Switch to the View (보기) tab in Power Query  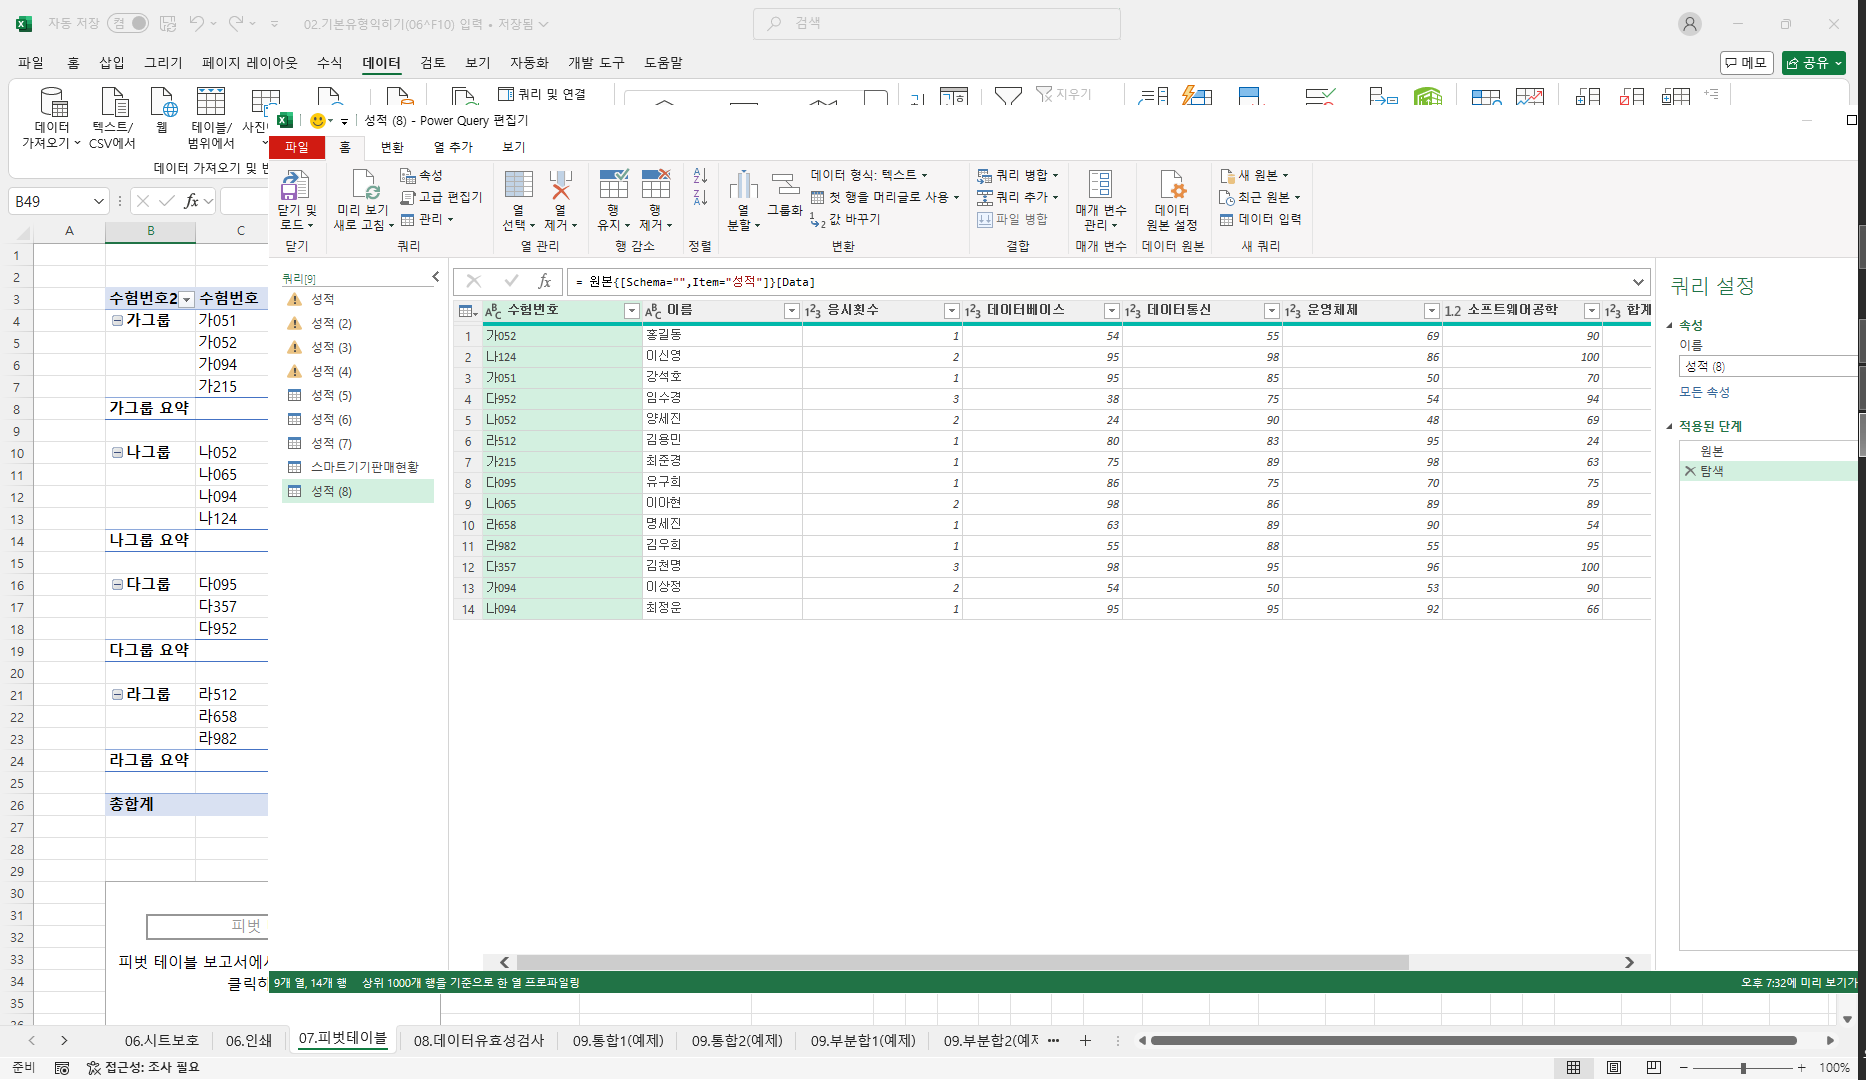pos(514,147)
